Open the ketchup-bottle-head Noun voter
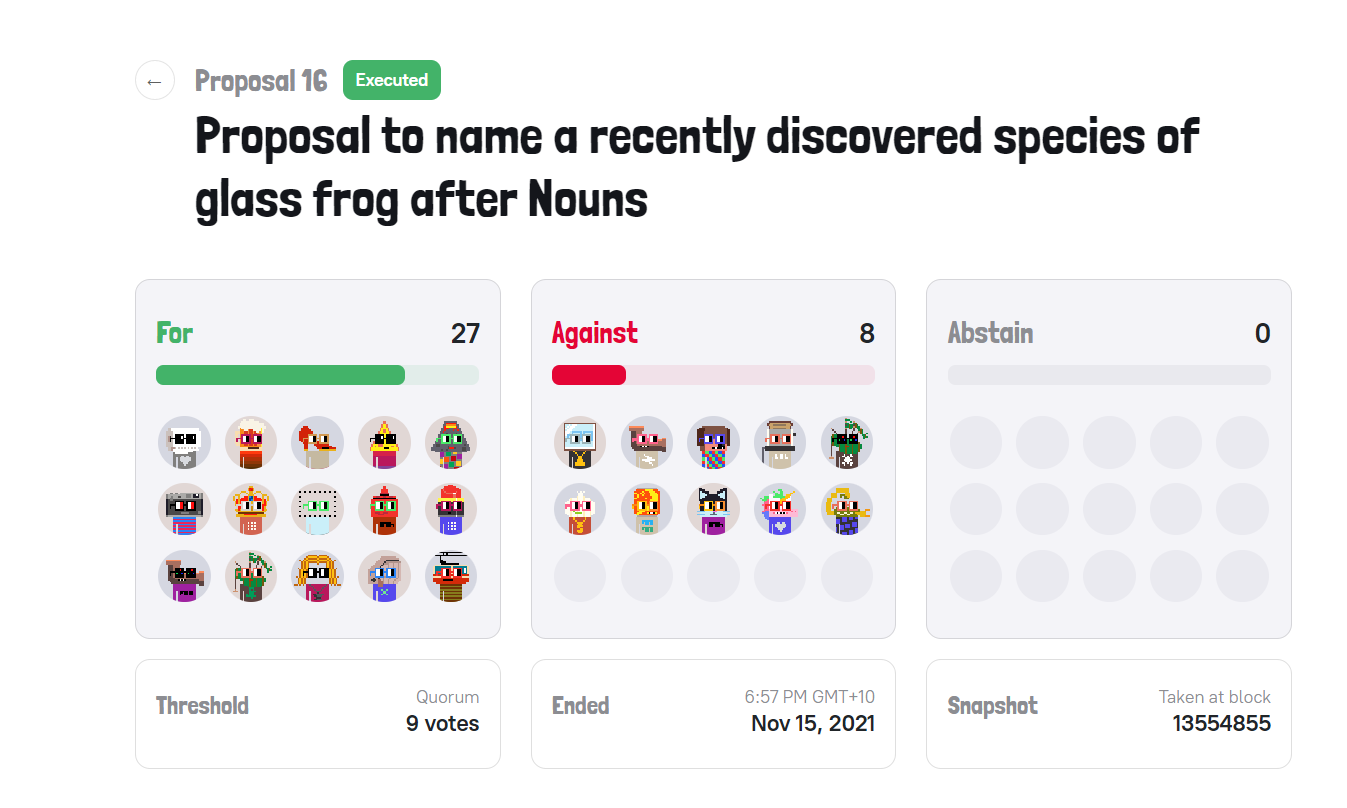This screenshot has width=1347, height=808. tap(384, 509)
